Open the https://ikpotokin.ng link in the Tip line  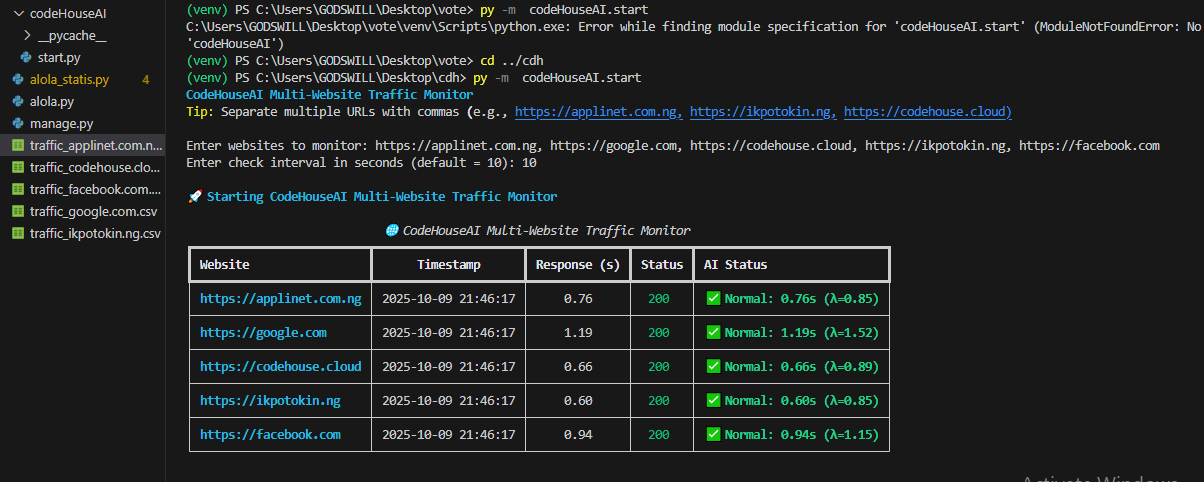click(763, 111)
